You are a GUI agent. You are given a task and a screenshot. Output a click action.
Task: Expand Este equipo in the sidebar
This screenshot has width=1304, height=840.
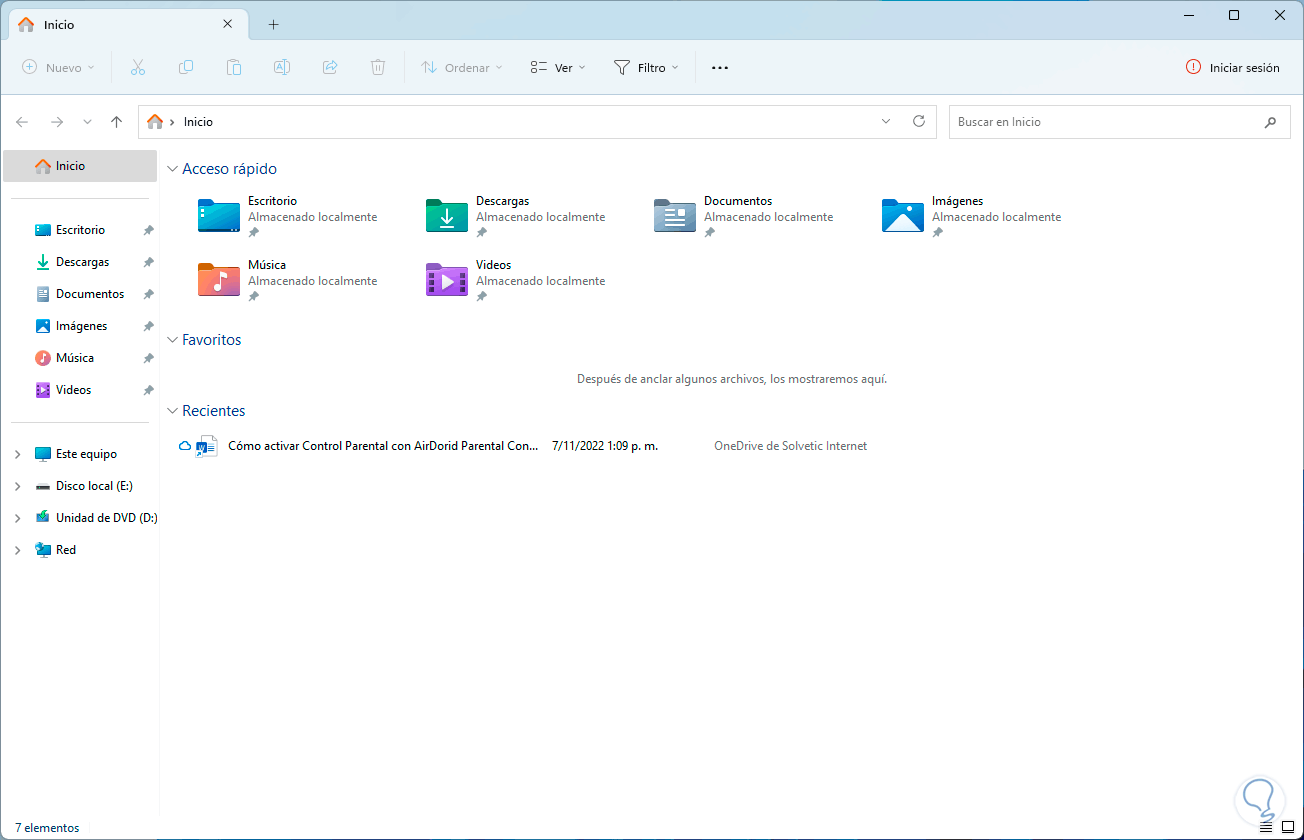[x=17, y=453]
